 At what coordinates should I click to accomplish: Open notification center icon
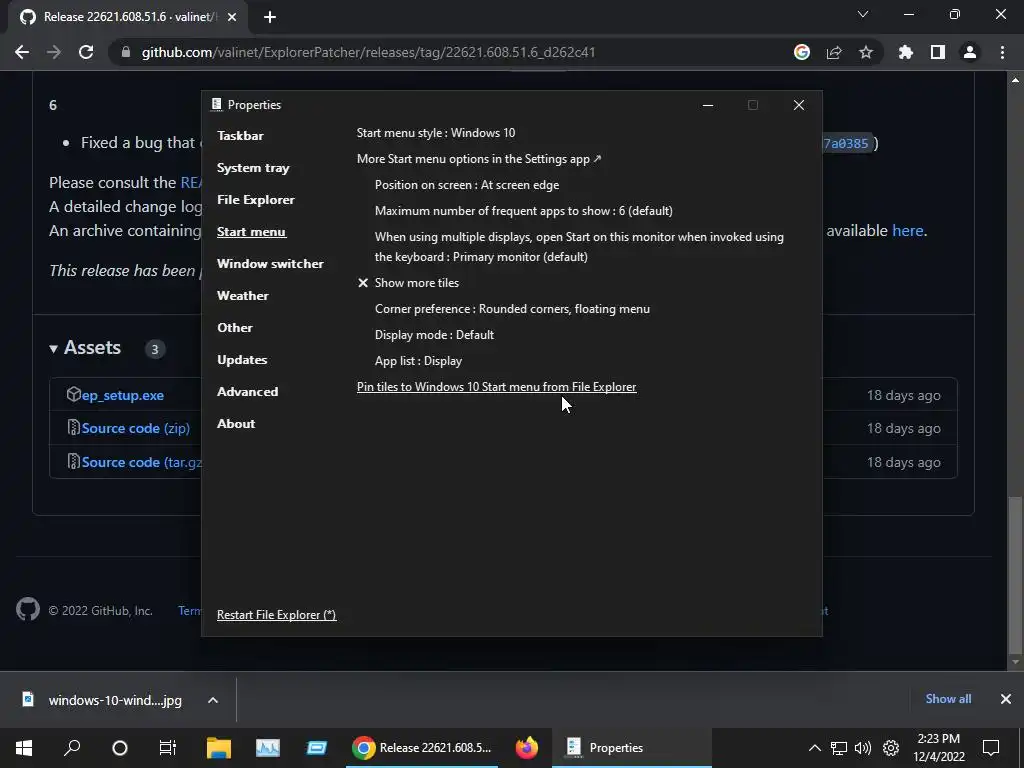coord(991,748)
